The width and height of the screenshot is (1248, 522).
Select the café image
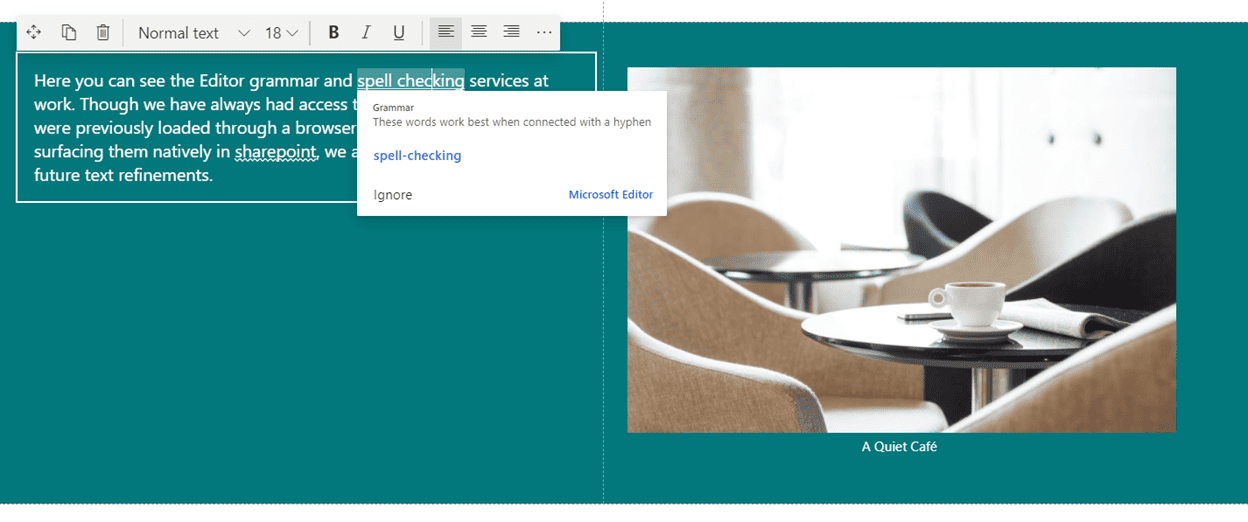(901, 250)
